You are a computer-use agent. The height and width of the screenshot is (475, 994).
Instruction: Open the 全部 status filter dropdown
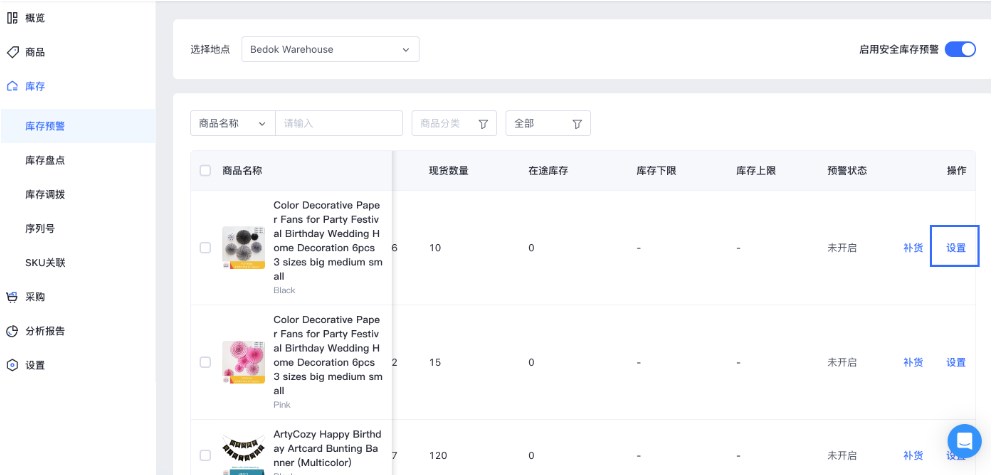tap(547, 124)
